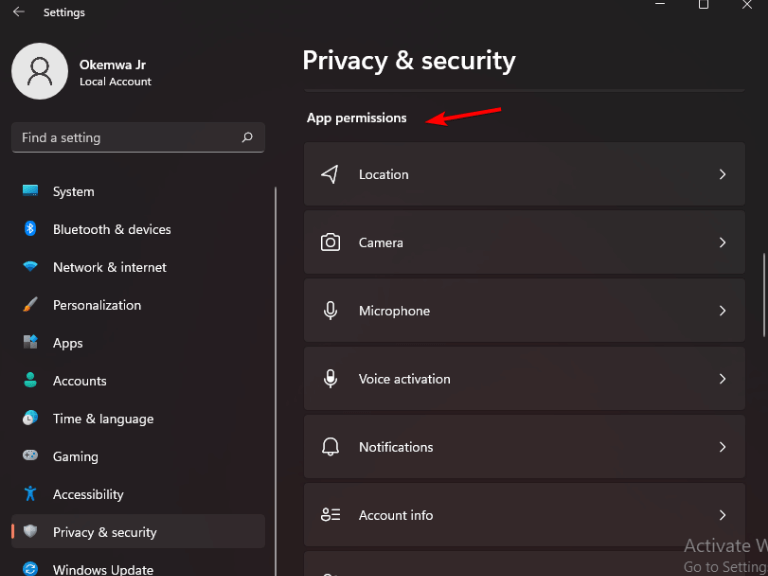Expand the Location chevron
768x576 pixels.
(x=722, y=174)
